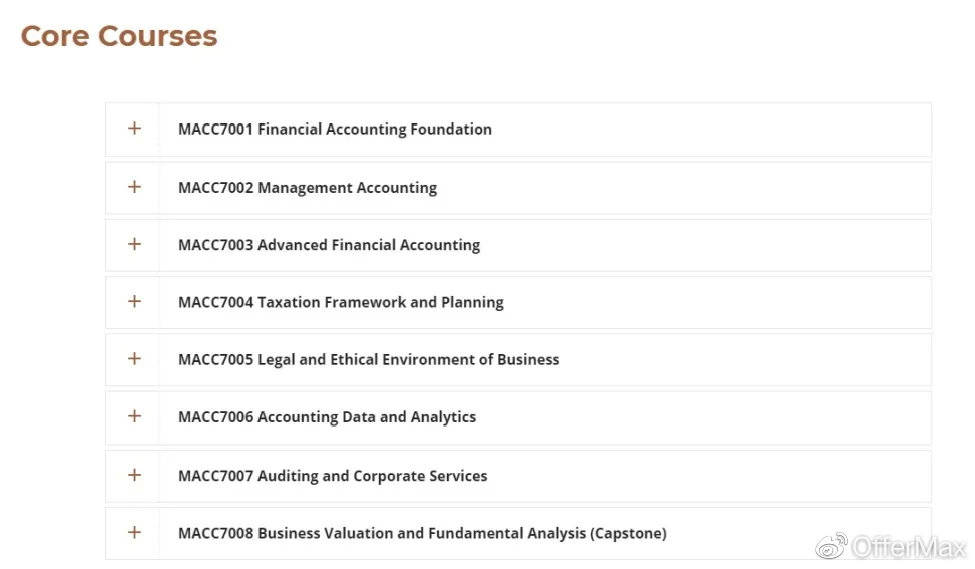Click the MACC7001 course code text
The height and width of the screenshot is (569, 975).
point(215,129)
